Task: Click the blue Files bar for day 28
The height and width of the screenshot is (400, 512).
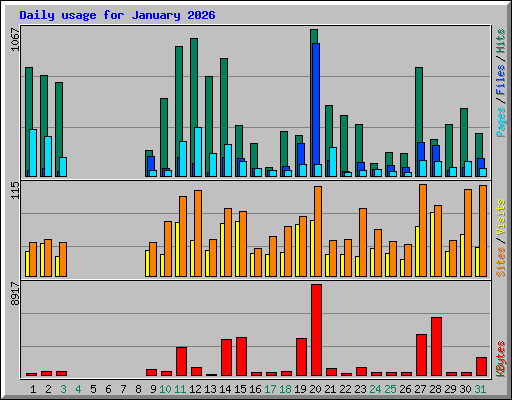Action: [x=436, y=153]
